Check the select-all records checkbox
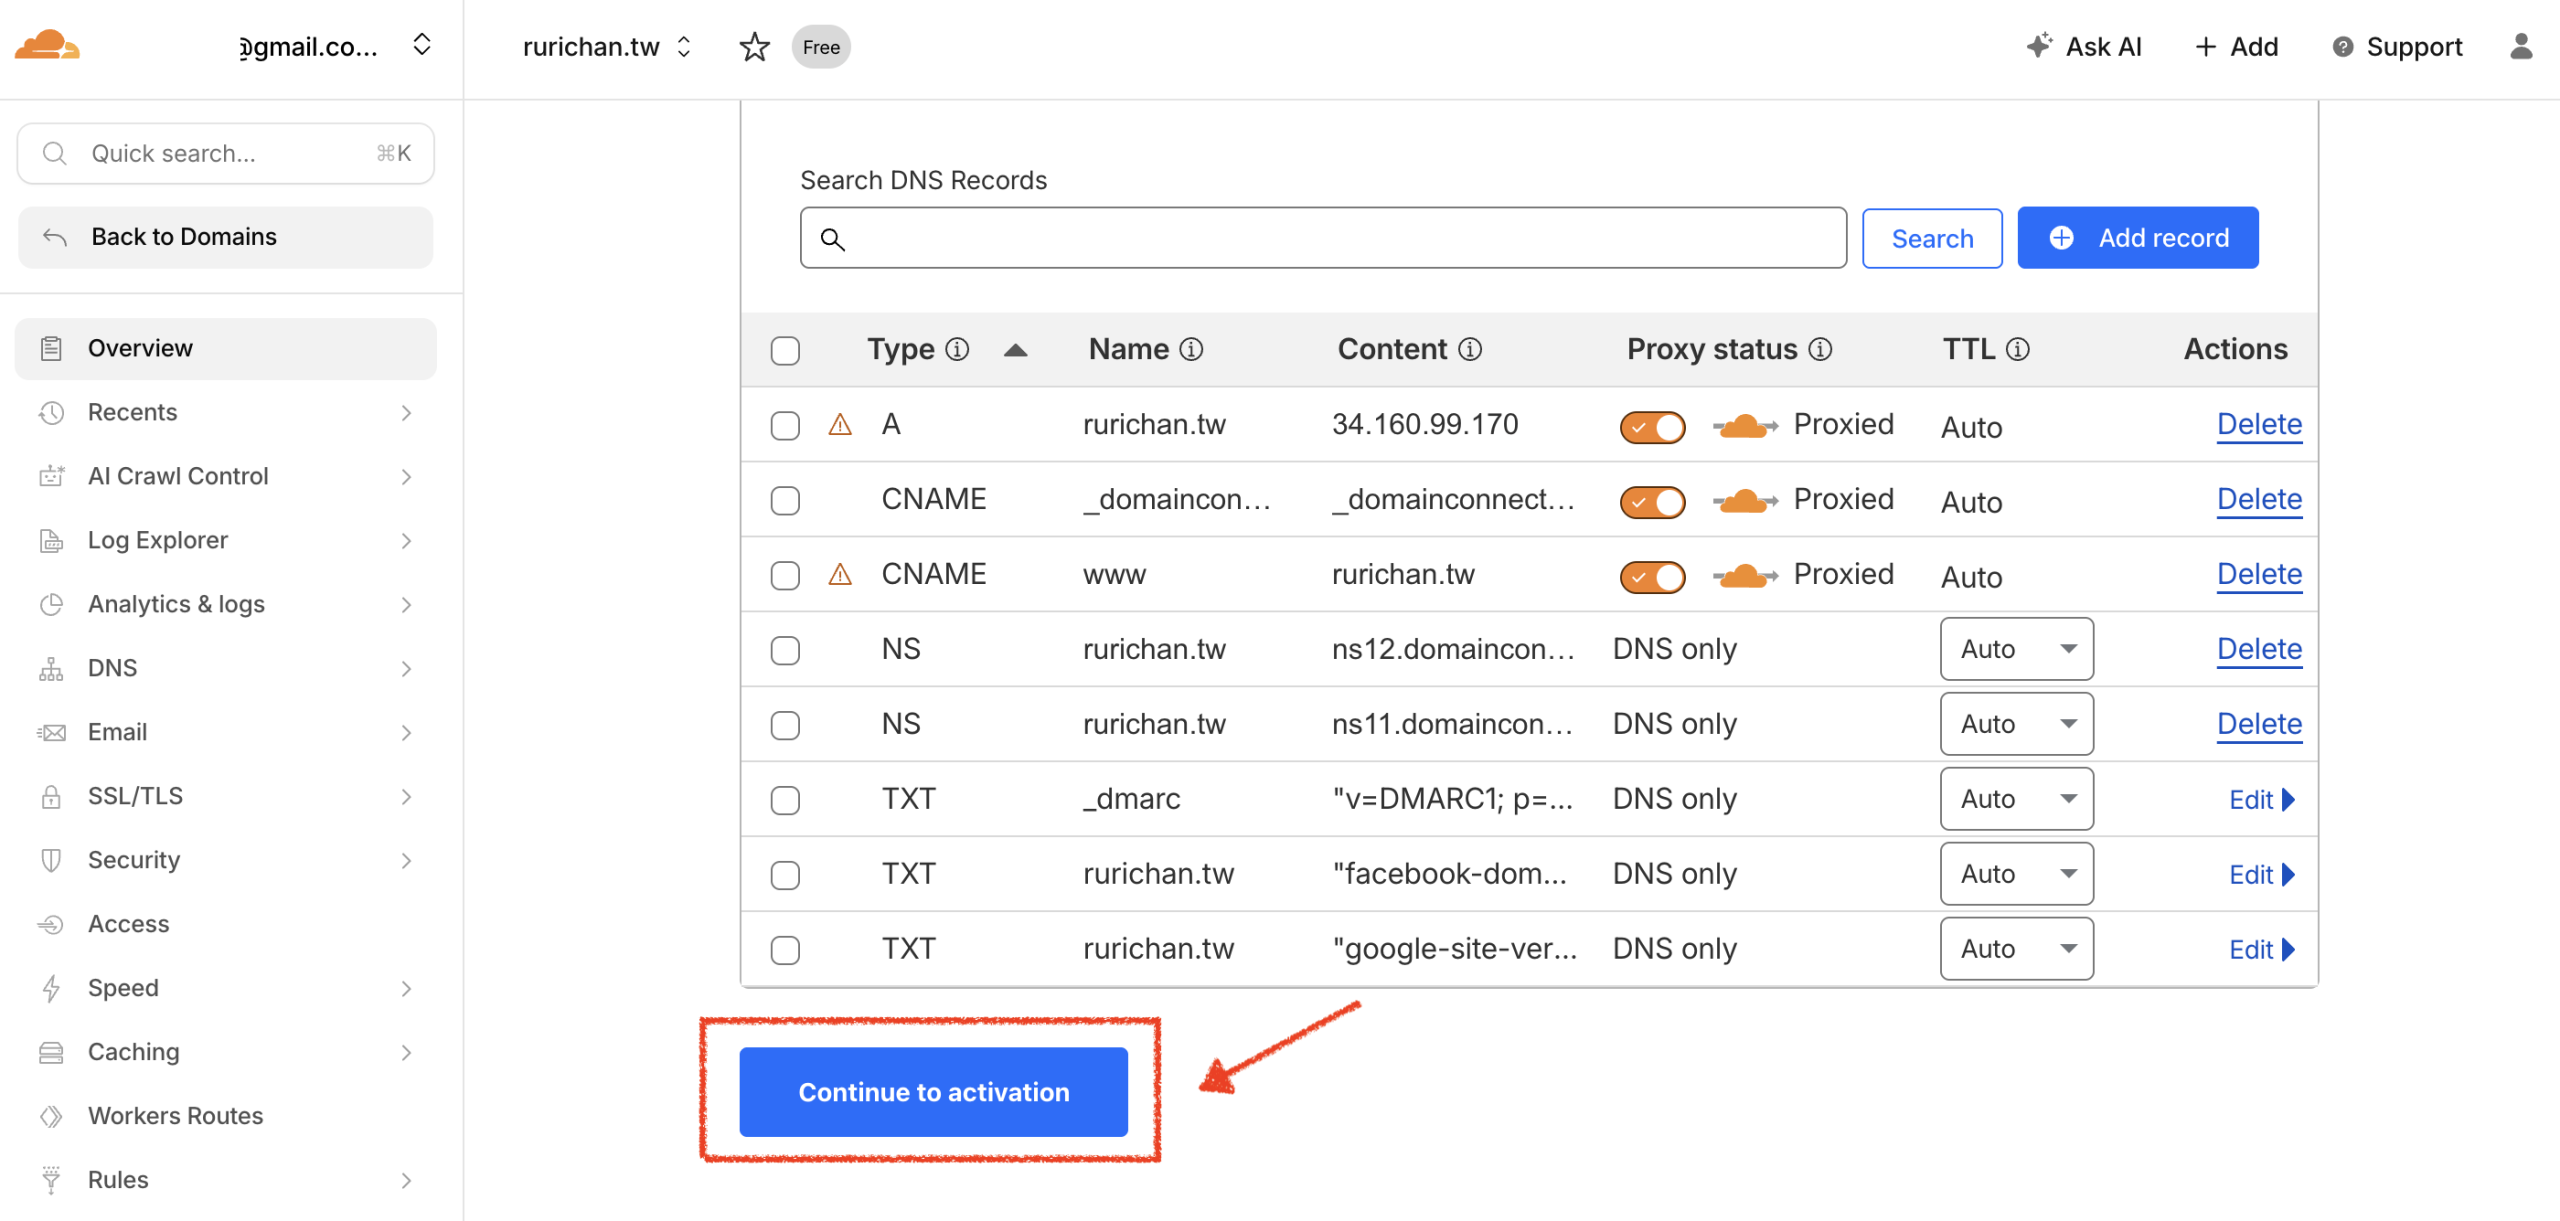 click(x=785, y=351)
